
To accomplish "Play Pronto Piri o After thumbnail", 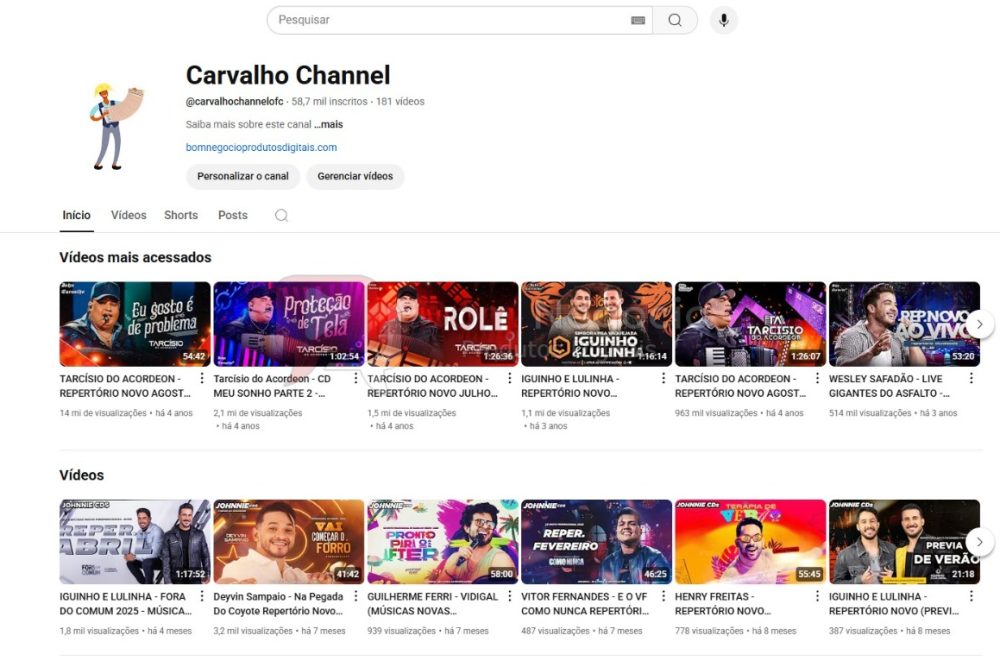I will [443, 542].
